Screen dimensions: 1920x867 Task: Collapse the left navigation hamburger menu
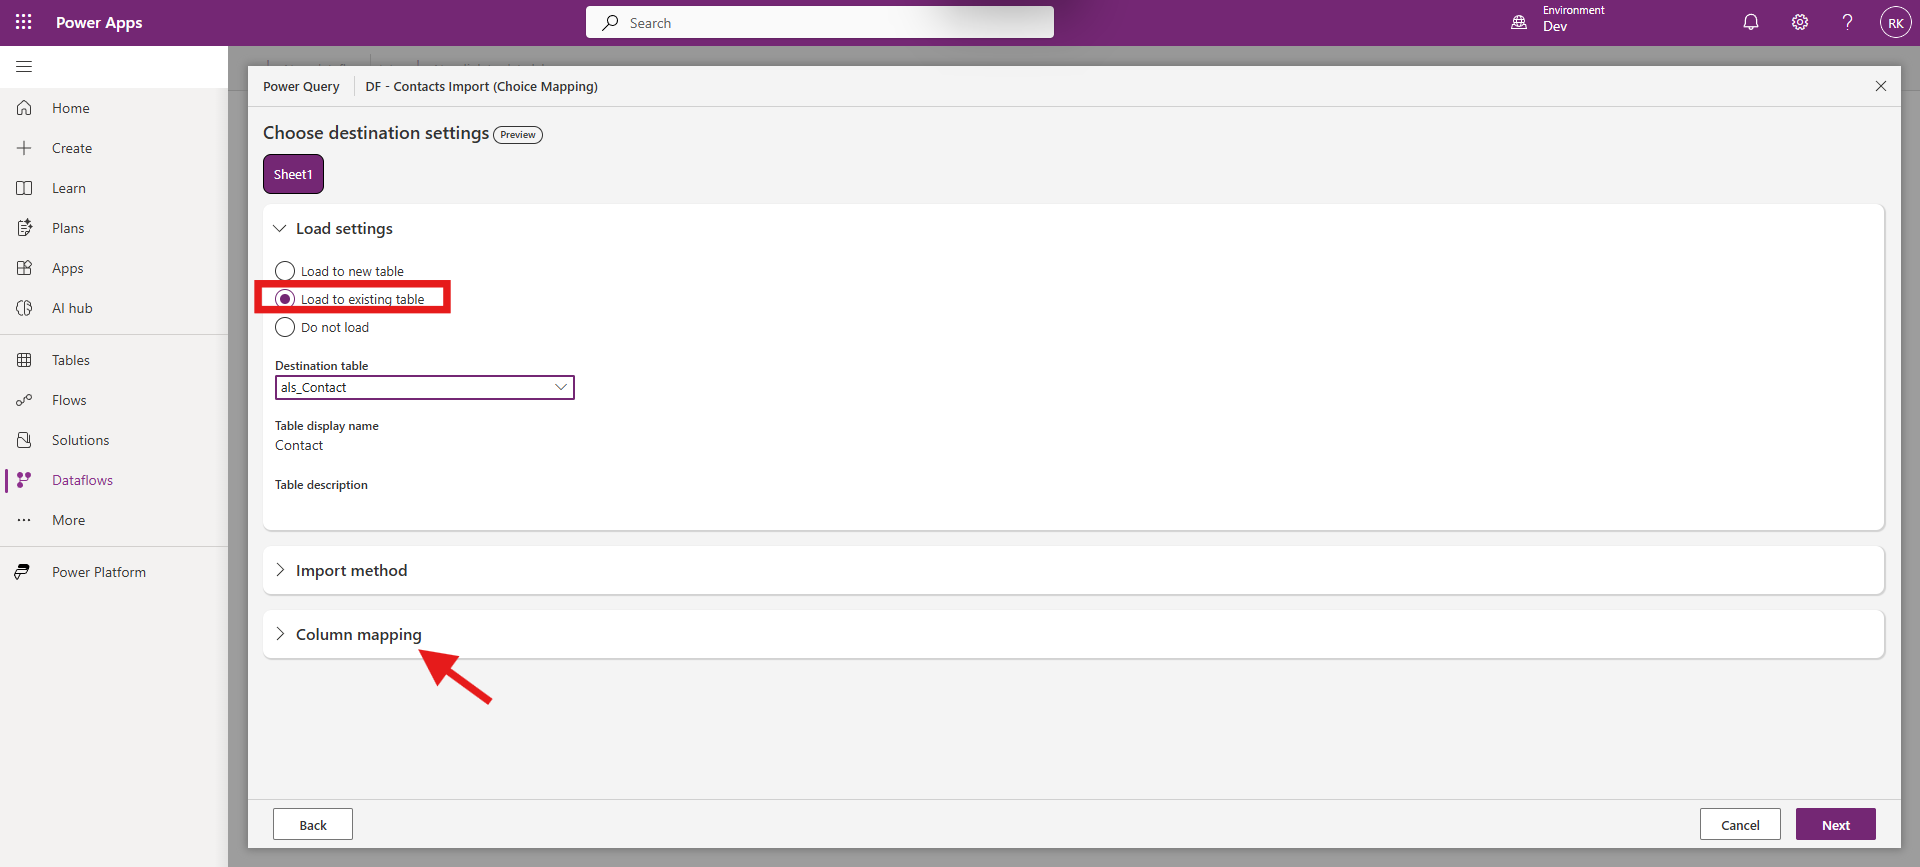coord(24,67)
